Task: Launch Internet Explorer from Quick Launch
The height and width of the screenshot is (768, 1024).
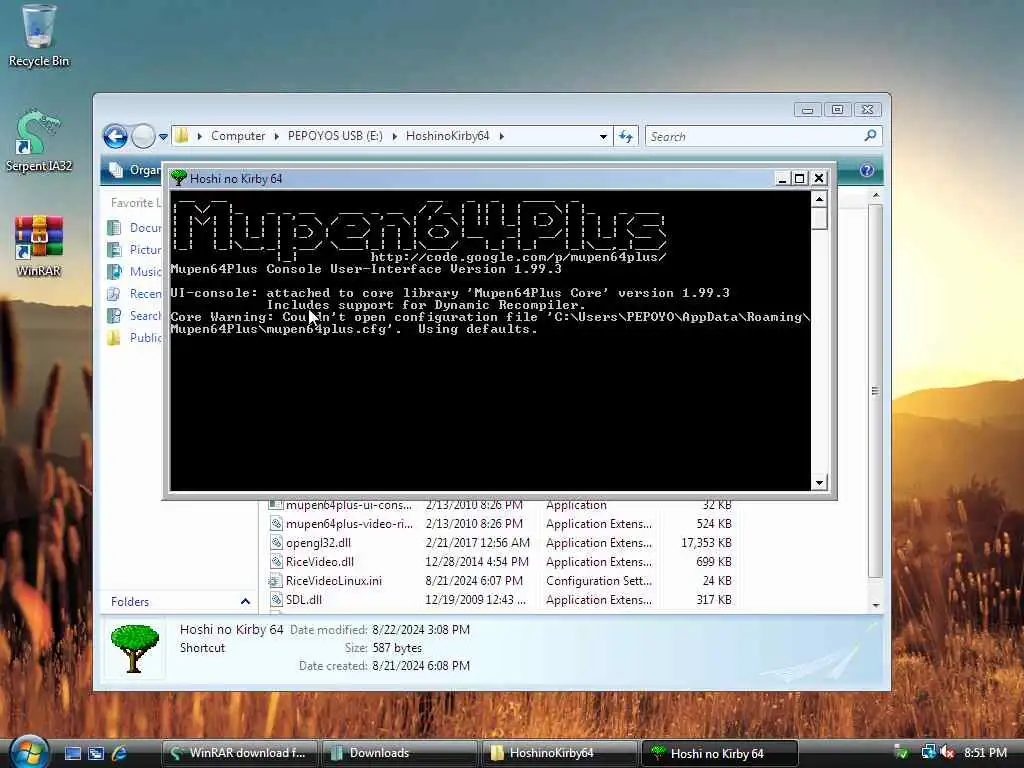Action: (119, 753)
